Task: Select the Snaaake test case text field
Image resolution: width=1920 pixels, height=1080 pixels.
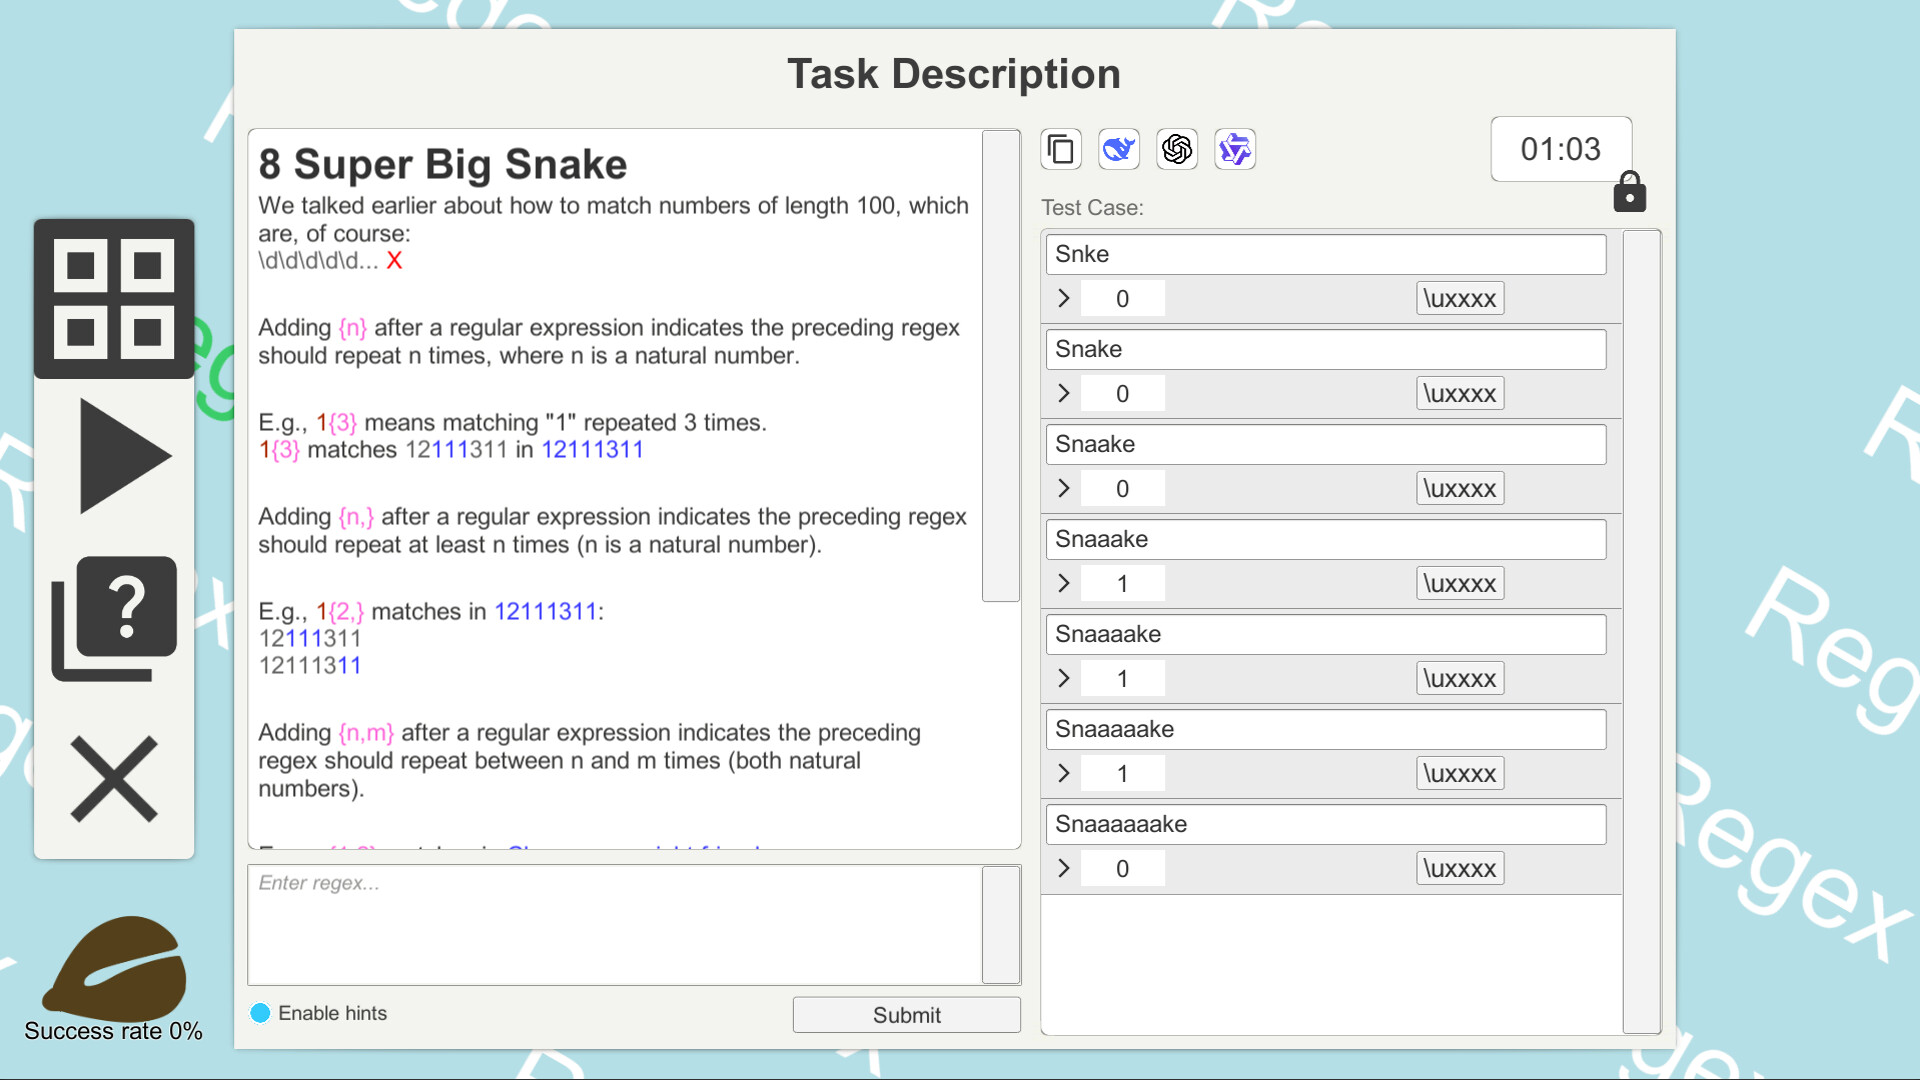Action: (x=1325, y=539)
